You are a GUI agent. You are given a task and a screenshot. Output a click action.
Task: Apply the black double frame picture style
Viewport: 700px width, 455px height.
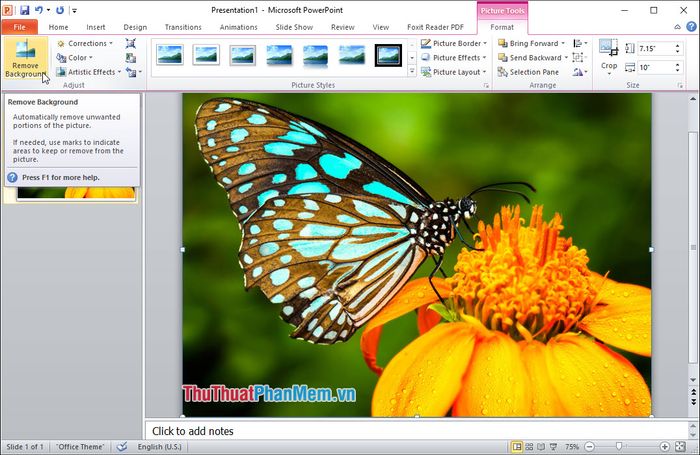point(388,55)
